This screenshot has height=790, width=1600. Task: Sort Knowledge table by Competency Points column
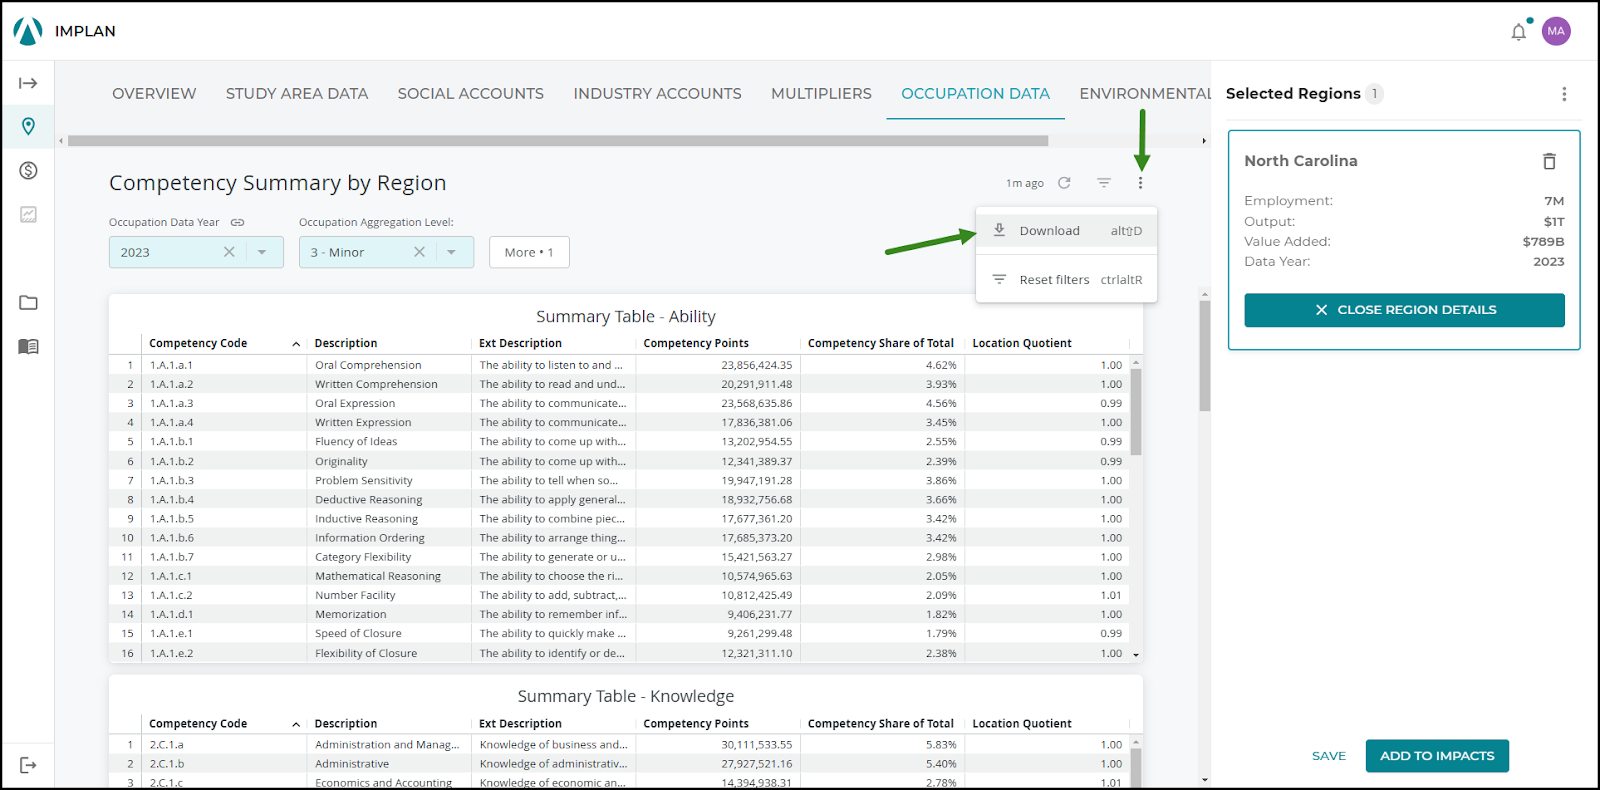tap(696, 724)
